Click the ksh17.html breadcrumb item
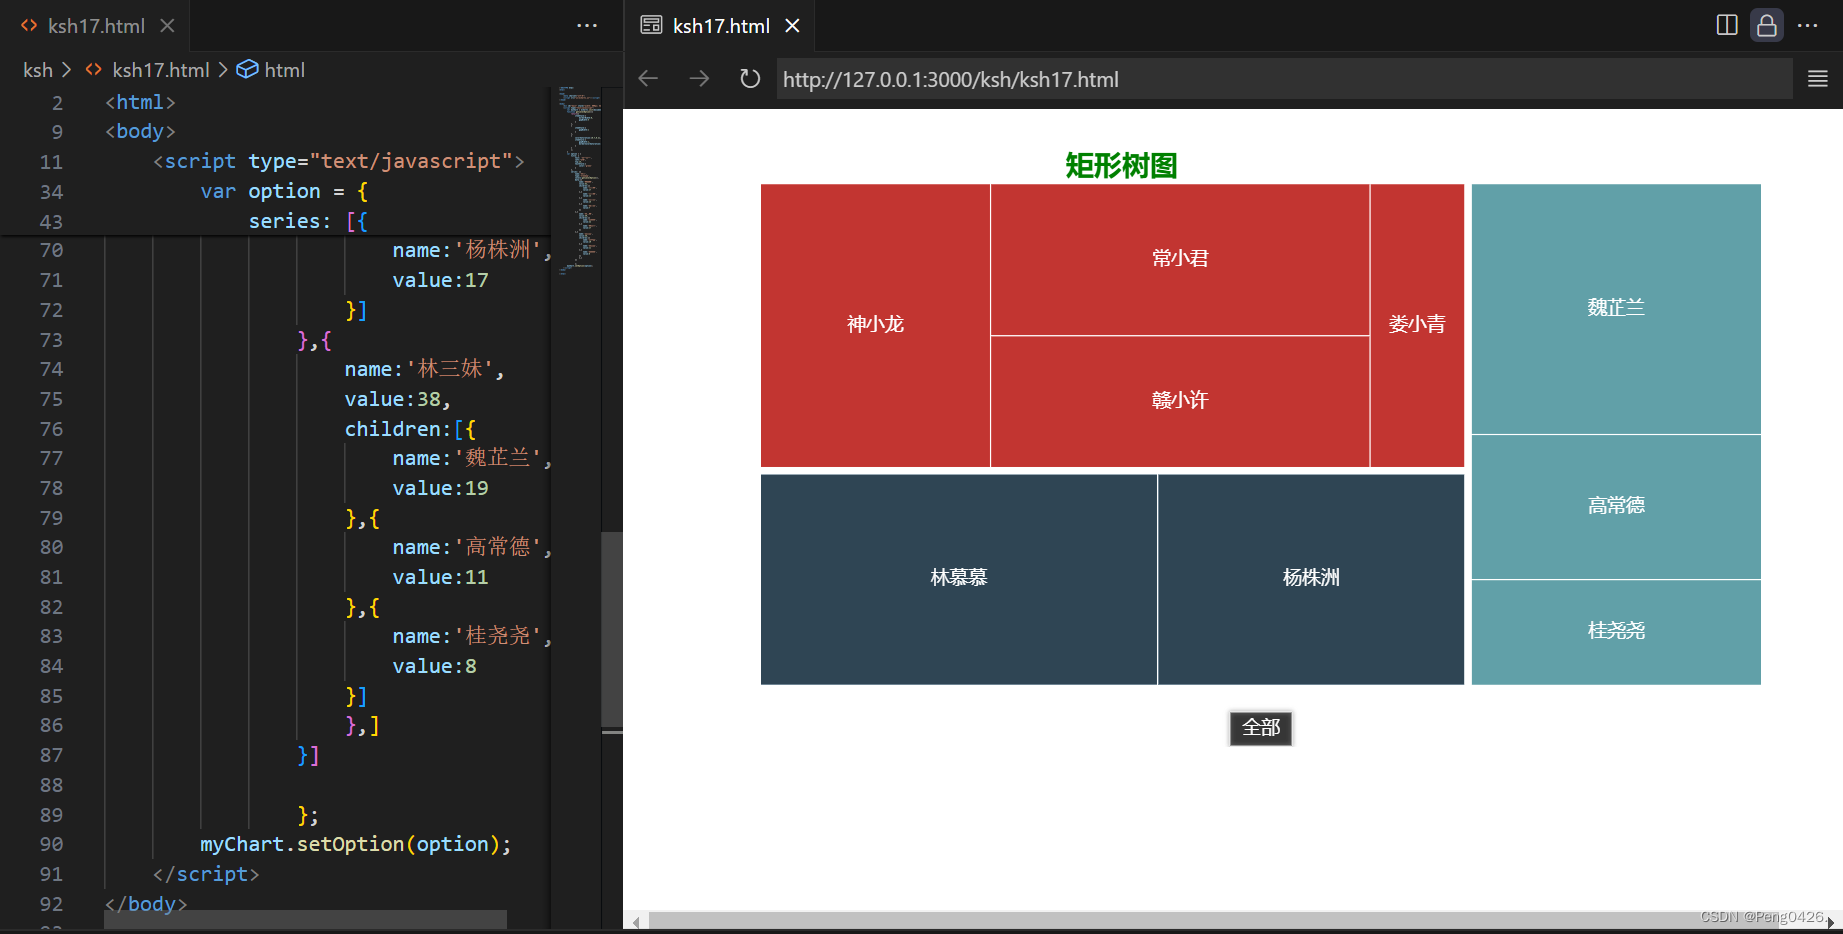1843x934 pixels. (x=160, y=70)
